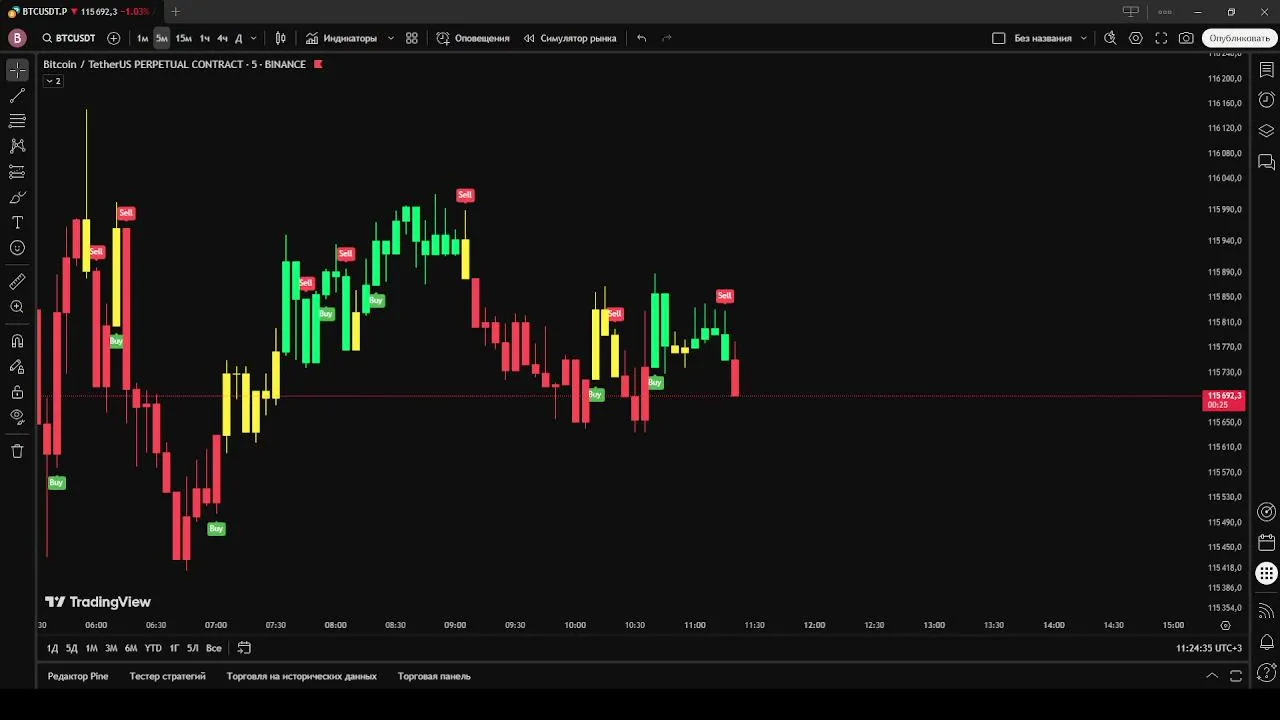
Task: Open the alerts clock panel icon
Action: click(1266, 100)
